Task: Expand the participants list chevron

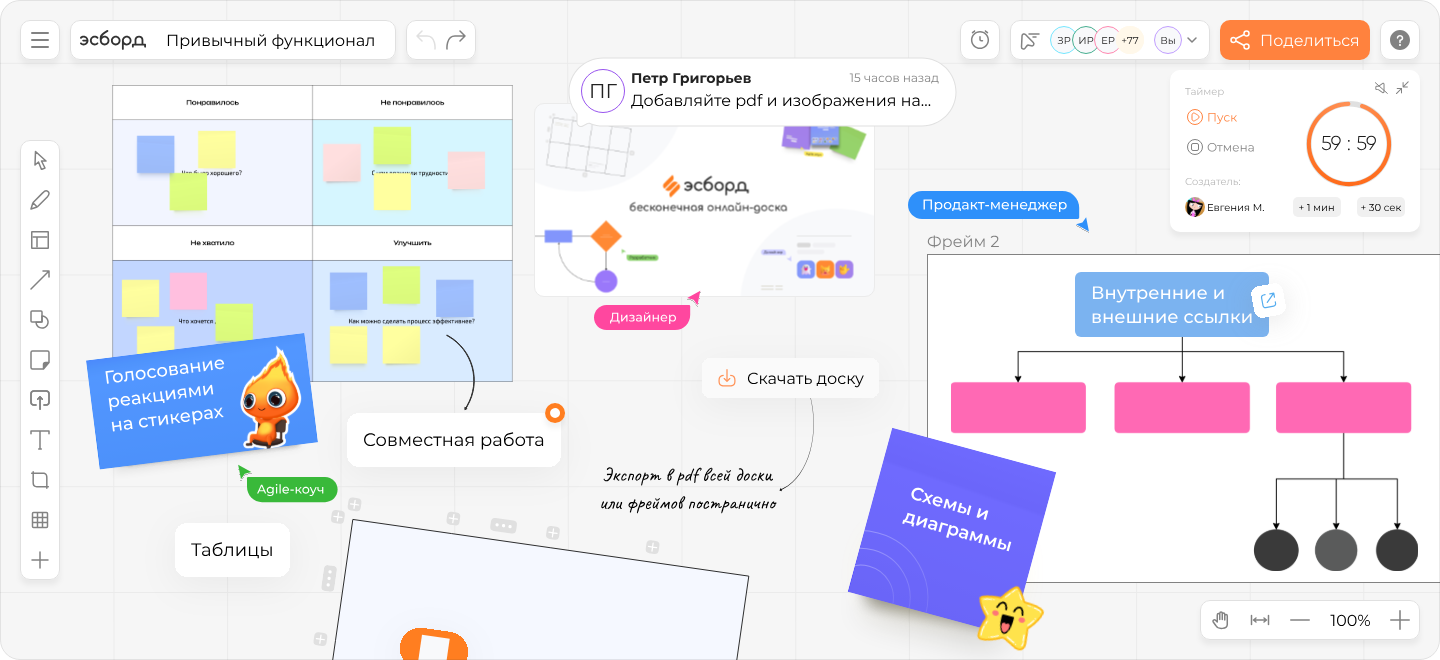Action: point(1192,40)
